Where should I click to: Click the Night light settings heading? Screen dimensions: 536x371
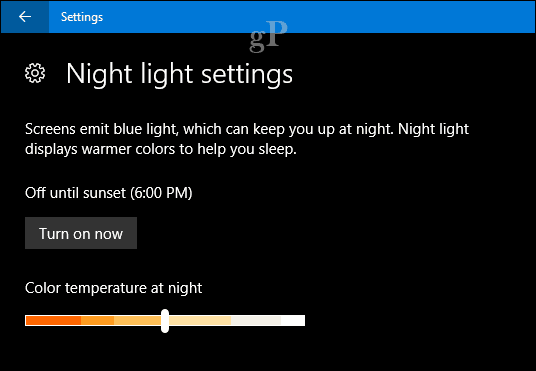[x=179, y=74]
